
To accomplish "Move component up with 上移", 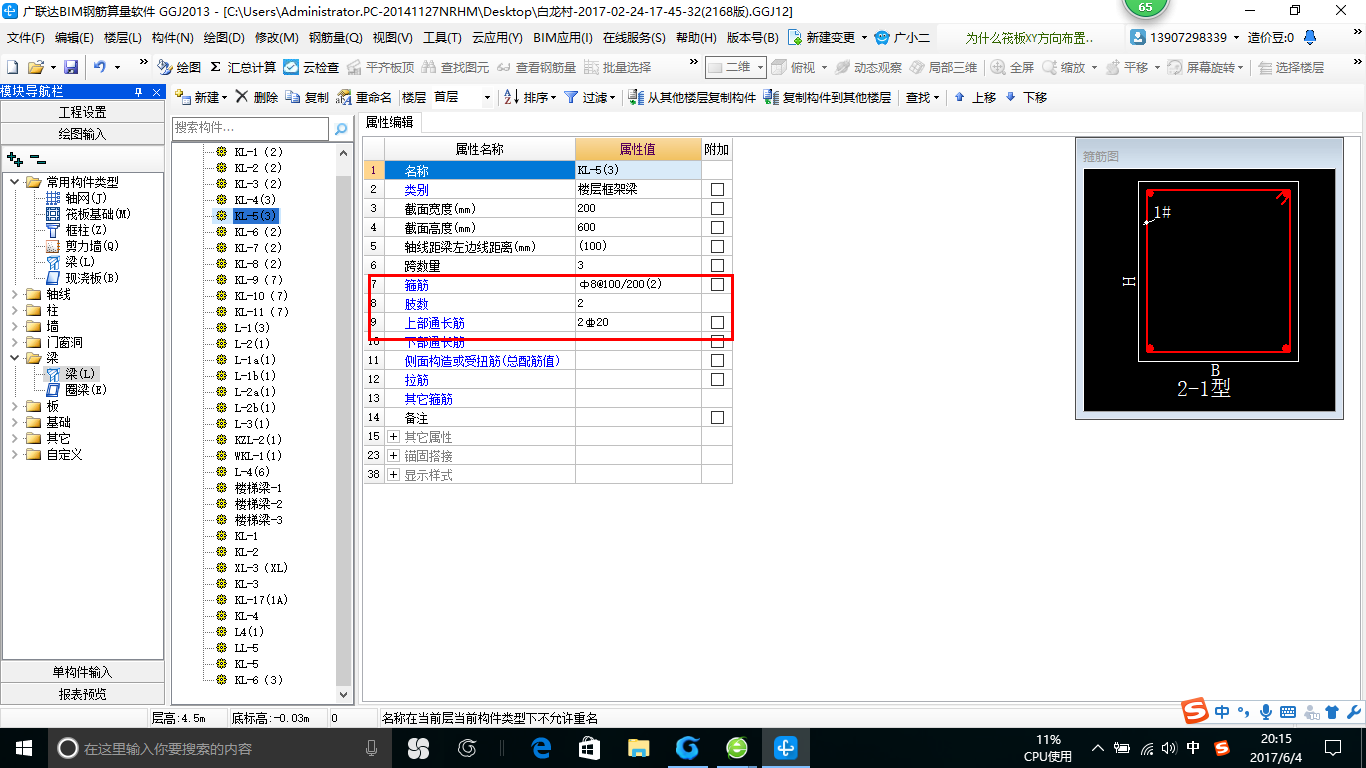I will tap(975, 97).
